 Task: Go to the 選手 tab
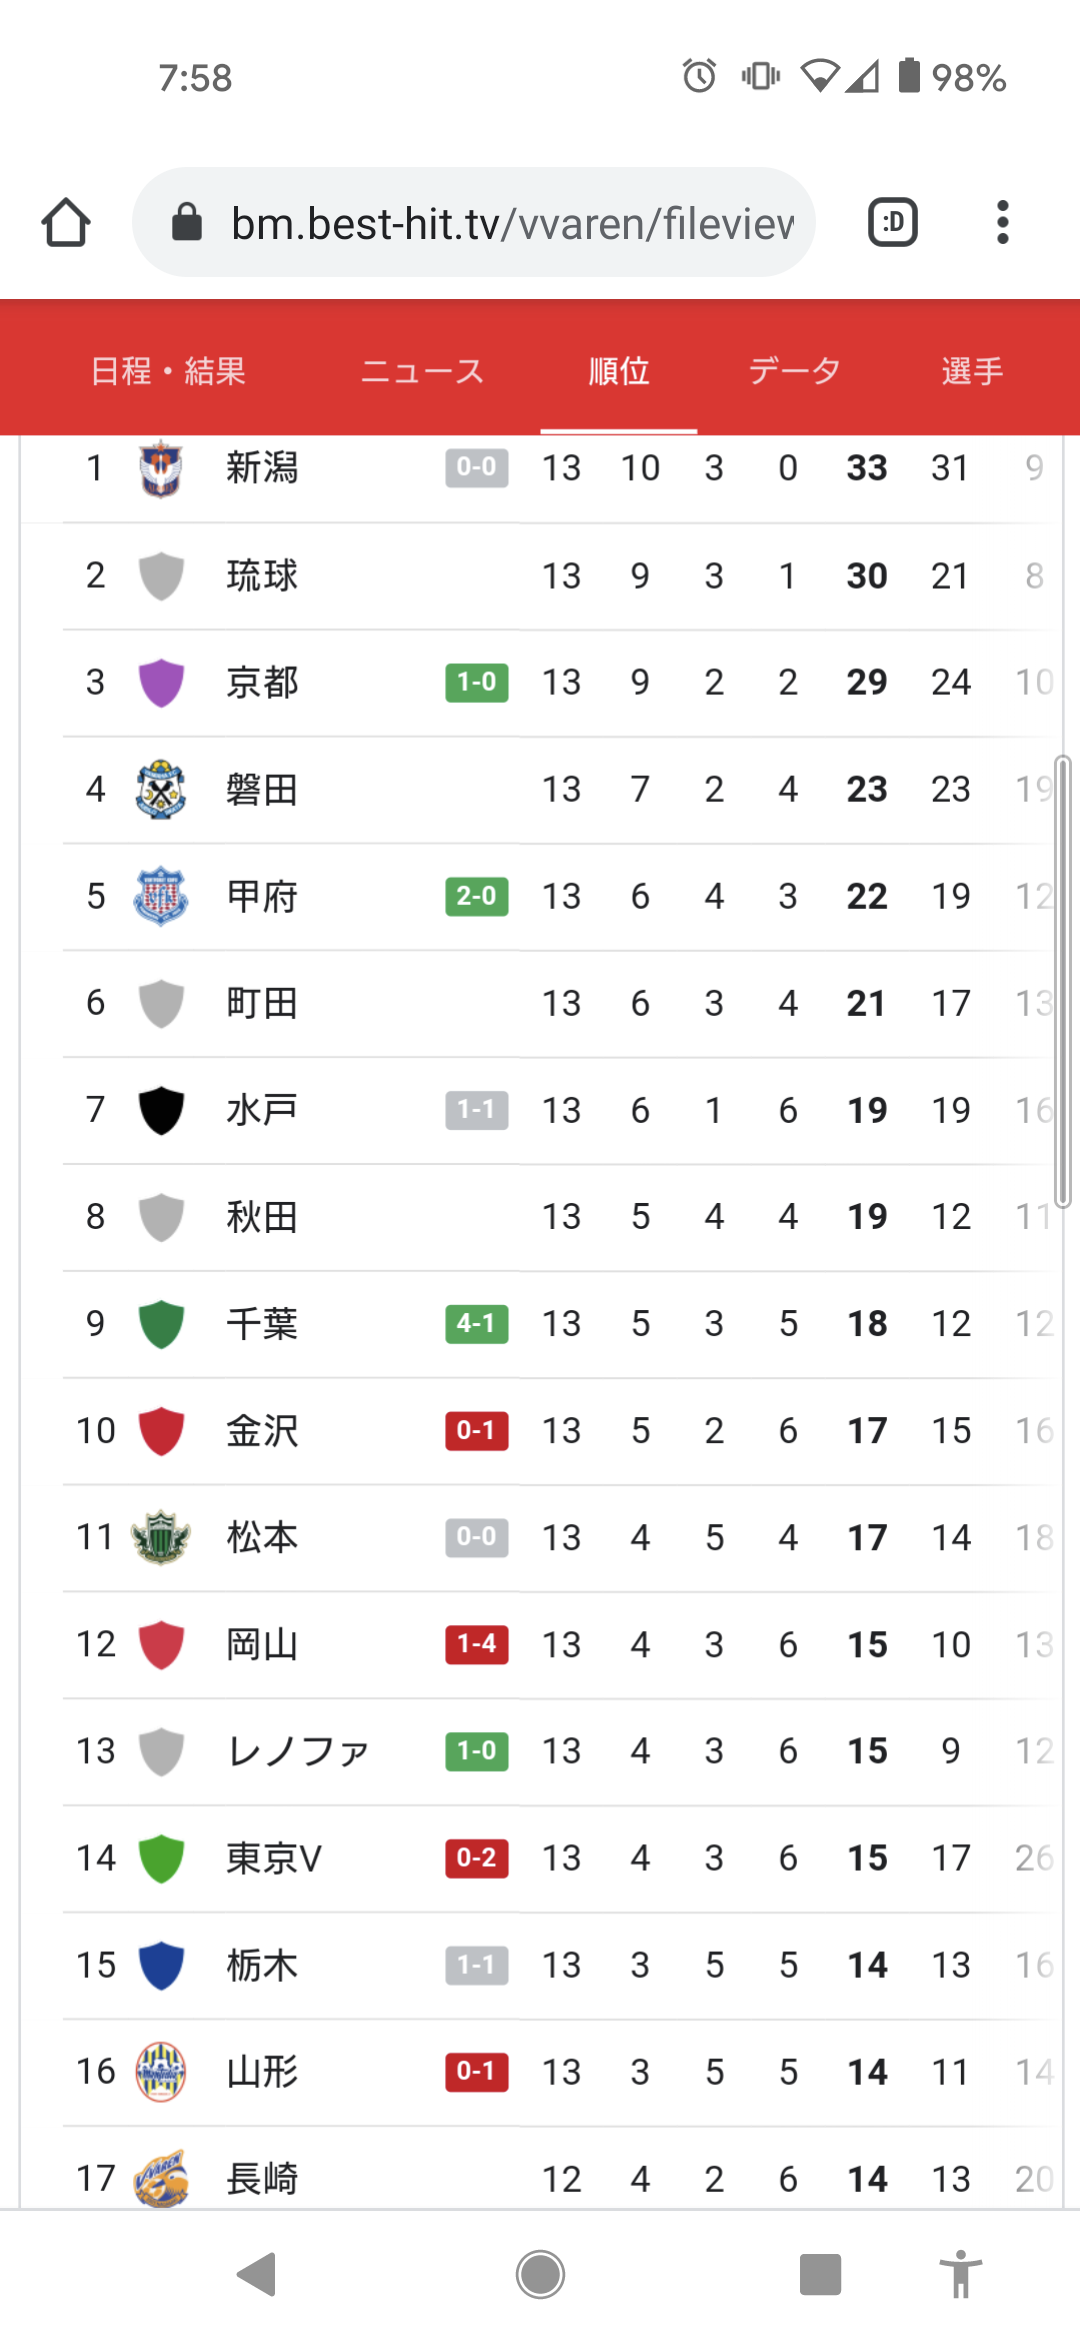pyautogui.click(x=972, y=371)
